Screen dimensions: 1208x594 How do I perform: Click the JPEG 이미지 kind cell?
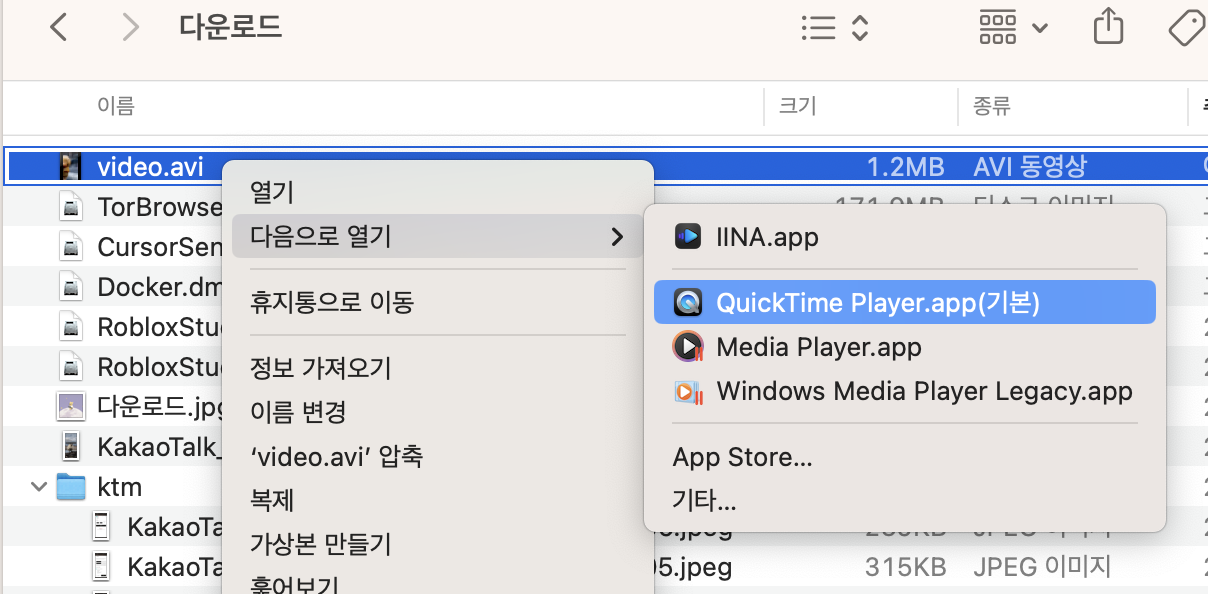point(1042,567)
